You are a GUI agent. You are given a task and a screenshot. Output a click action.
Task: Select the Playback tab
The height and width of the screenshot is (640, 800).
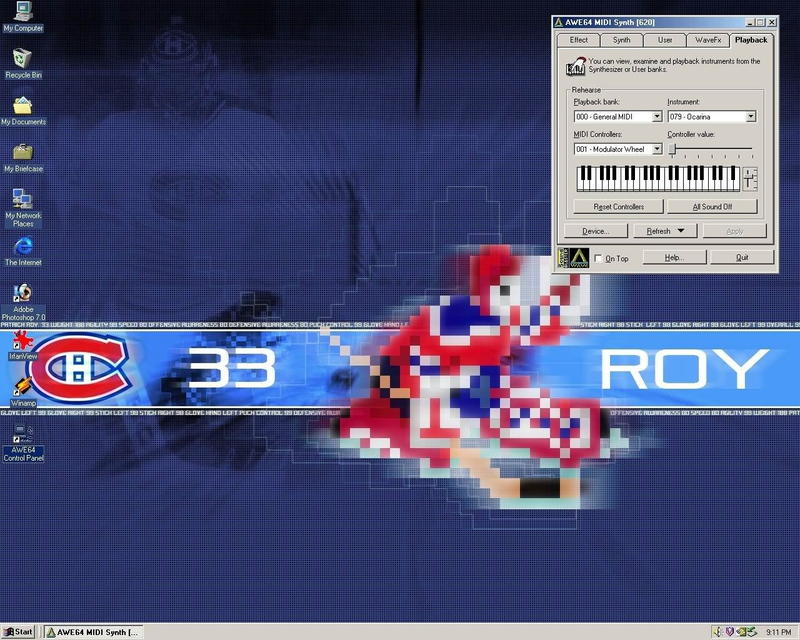click(x=751, y=40)
